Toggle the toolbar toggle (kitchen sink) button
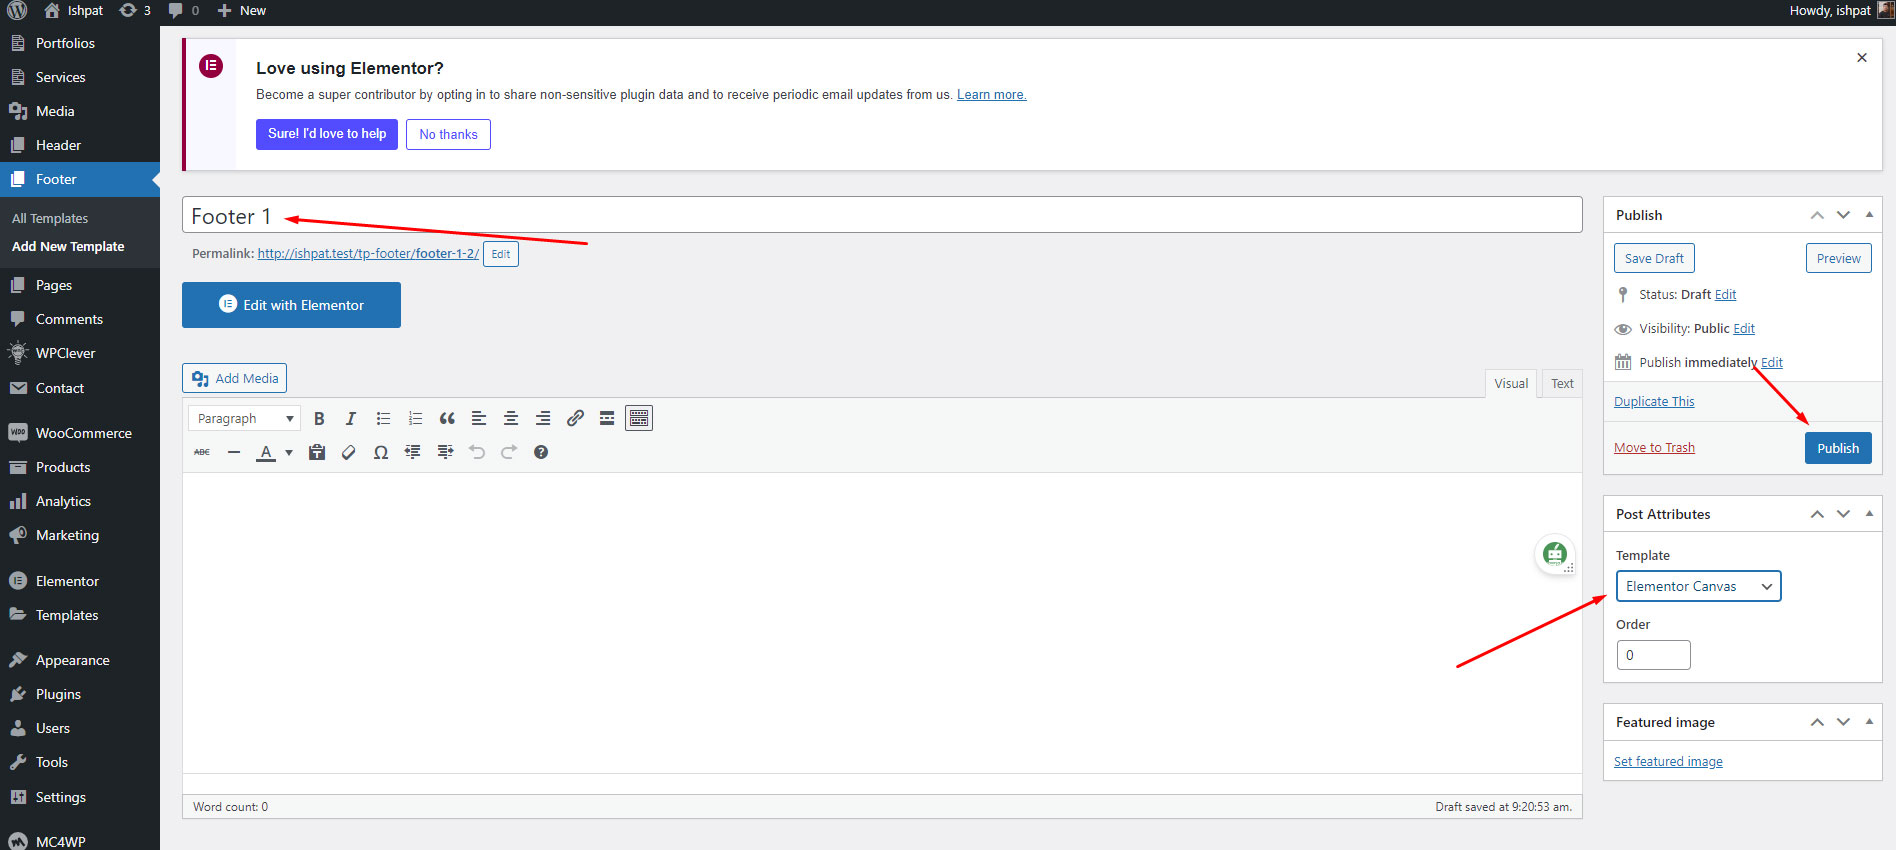 pyautogui.click(x=639, y=418)
